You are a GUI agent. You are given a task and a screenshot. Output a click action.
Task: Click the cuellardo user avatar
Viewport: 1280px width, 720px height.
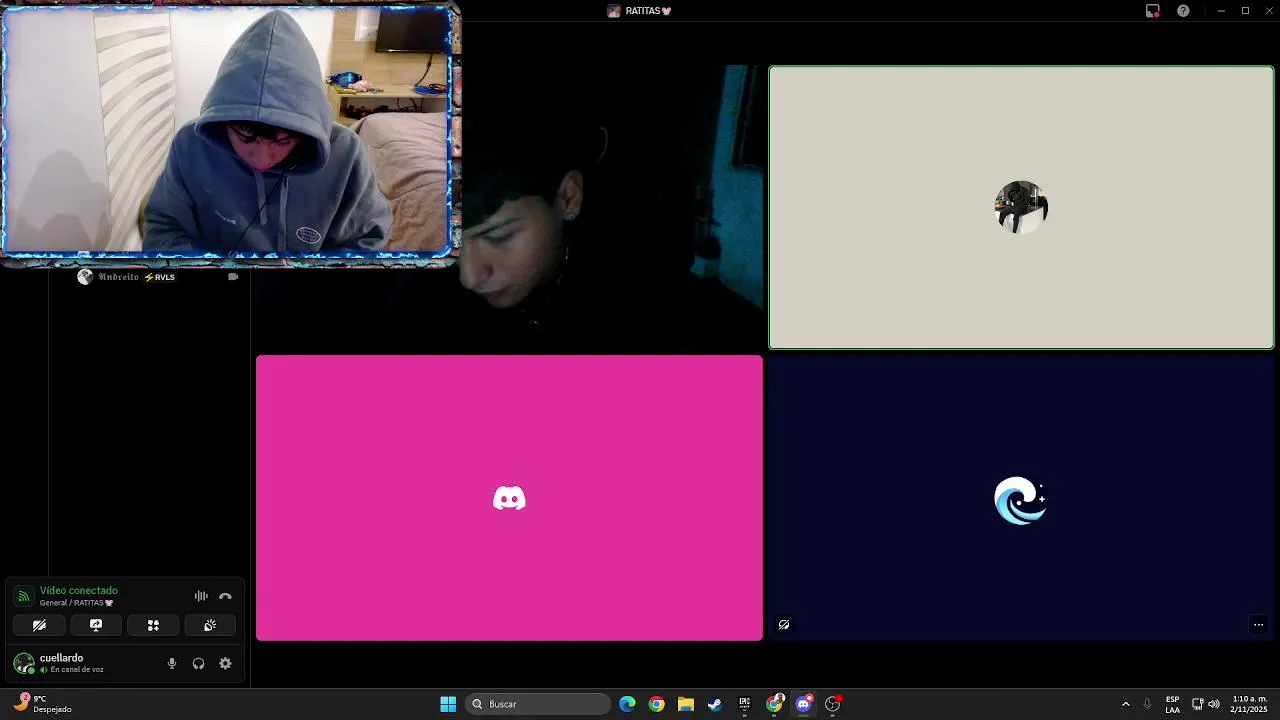pos(23,663)
